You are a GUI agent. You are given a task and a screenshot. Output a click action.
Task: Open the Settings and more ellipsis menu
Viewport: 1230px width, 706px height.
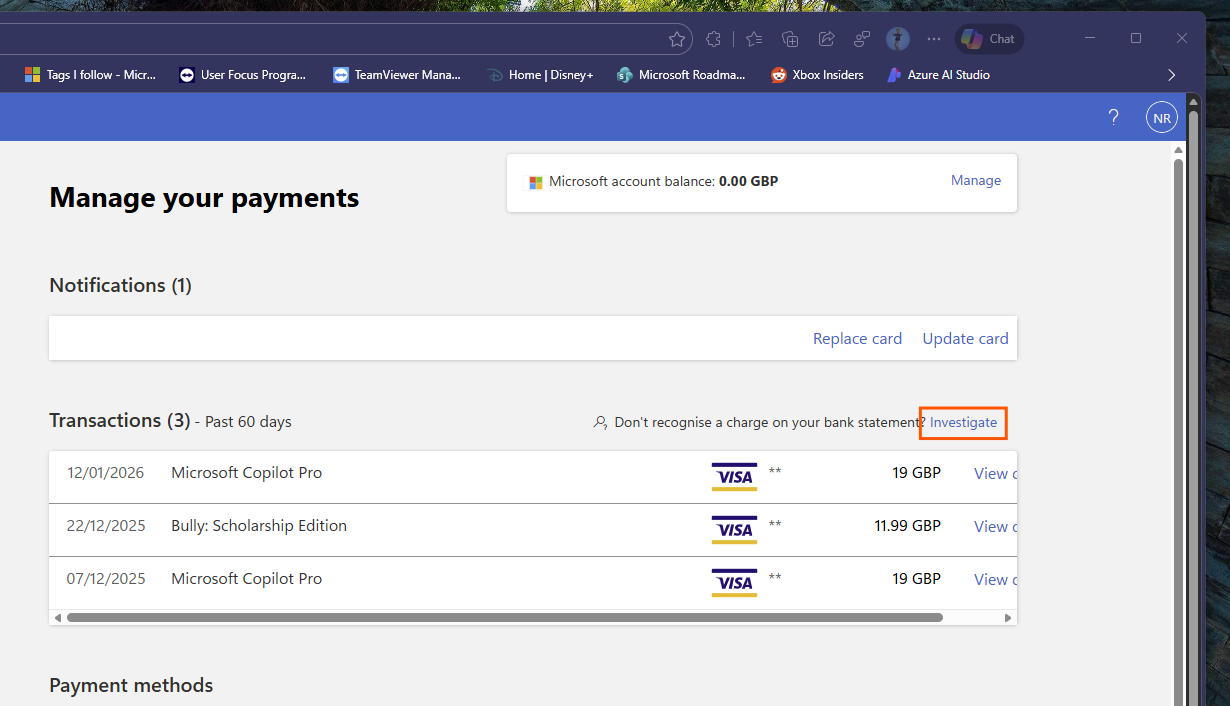[934, 39]
